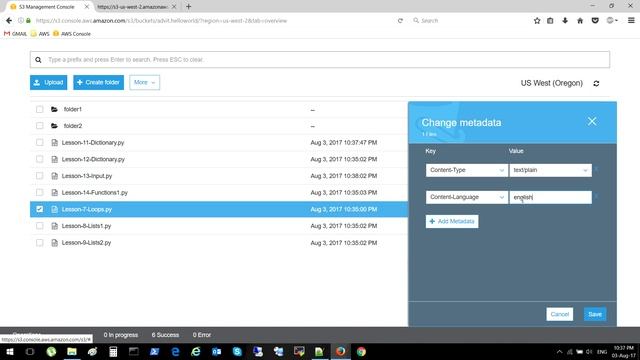Viewport: 640px width, 360px height.
Task: Click the 0 Error status entry
Action: click(202, 335)
